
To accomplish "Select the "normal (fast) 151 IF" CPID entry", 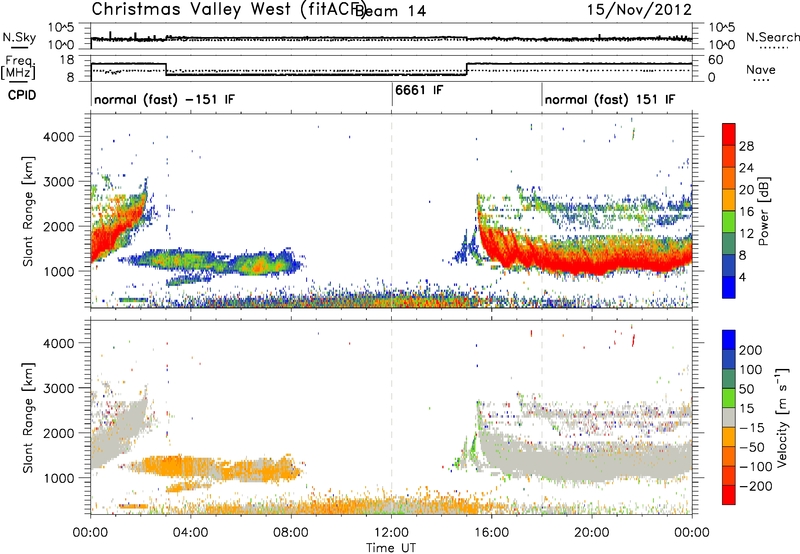I will coord(610,99).
